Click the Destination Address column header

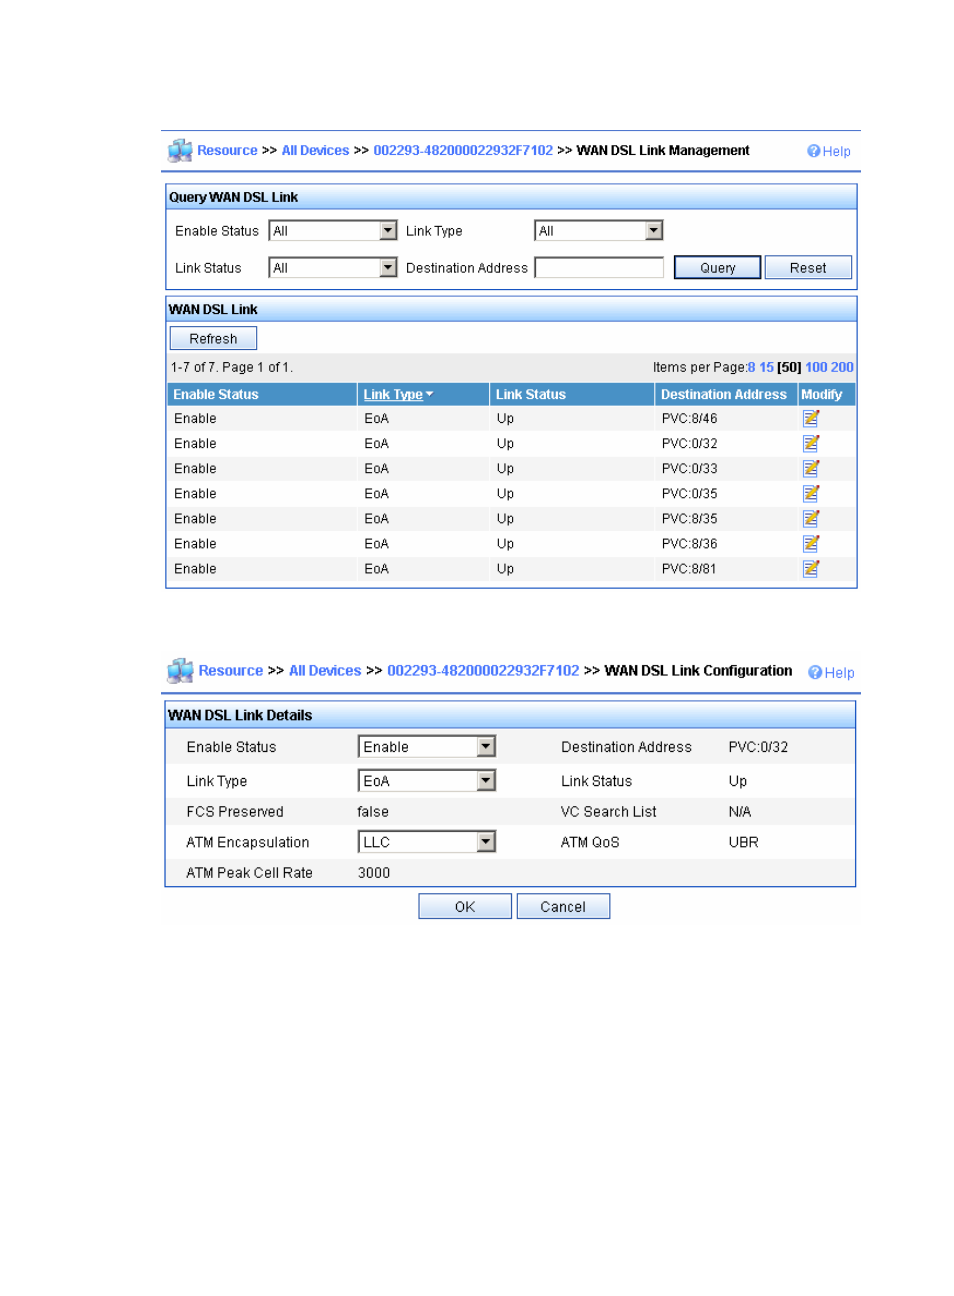pyautogui.click(x=724, y=394)
